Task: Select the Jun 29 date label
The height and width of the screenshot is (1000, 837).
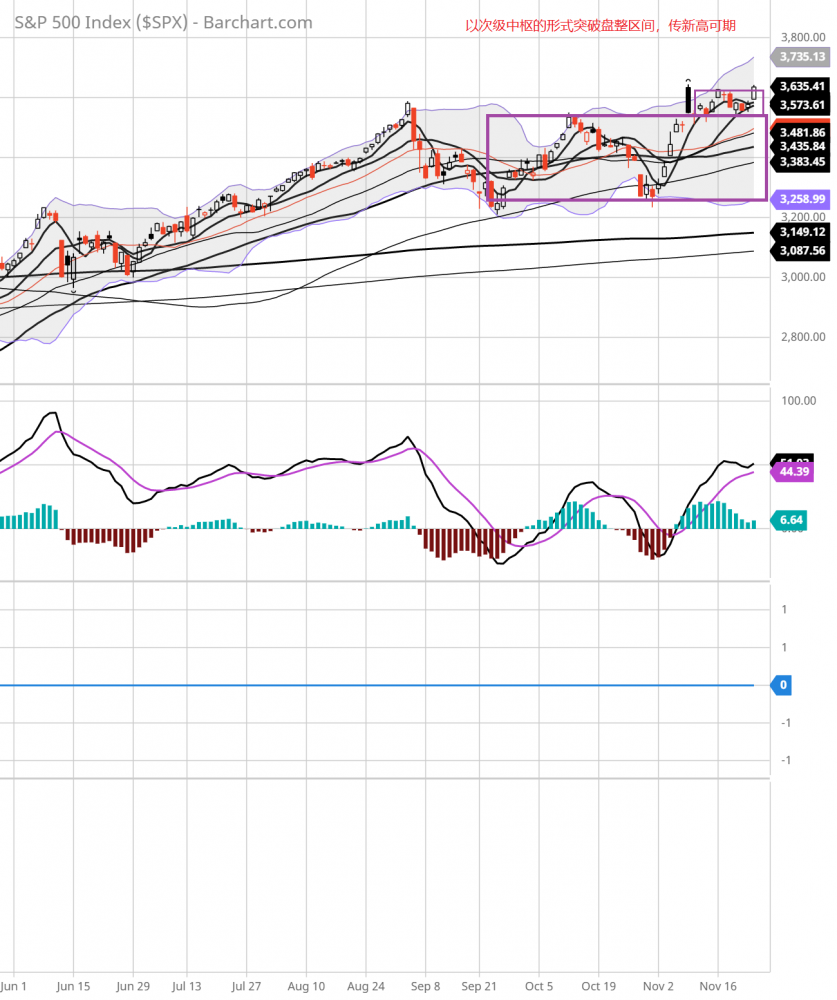Action: click(133, 986)
